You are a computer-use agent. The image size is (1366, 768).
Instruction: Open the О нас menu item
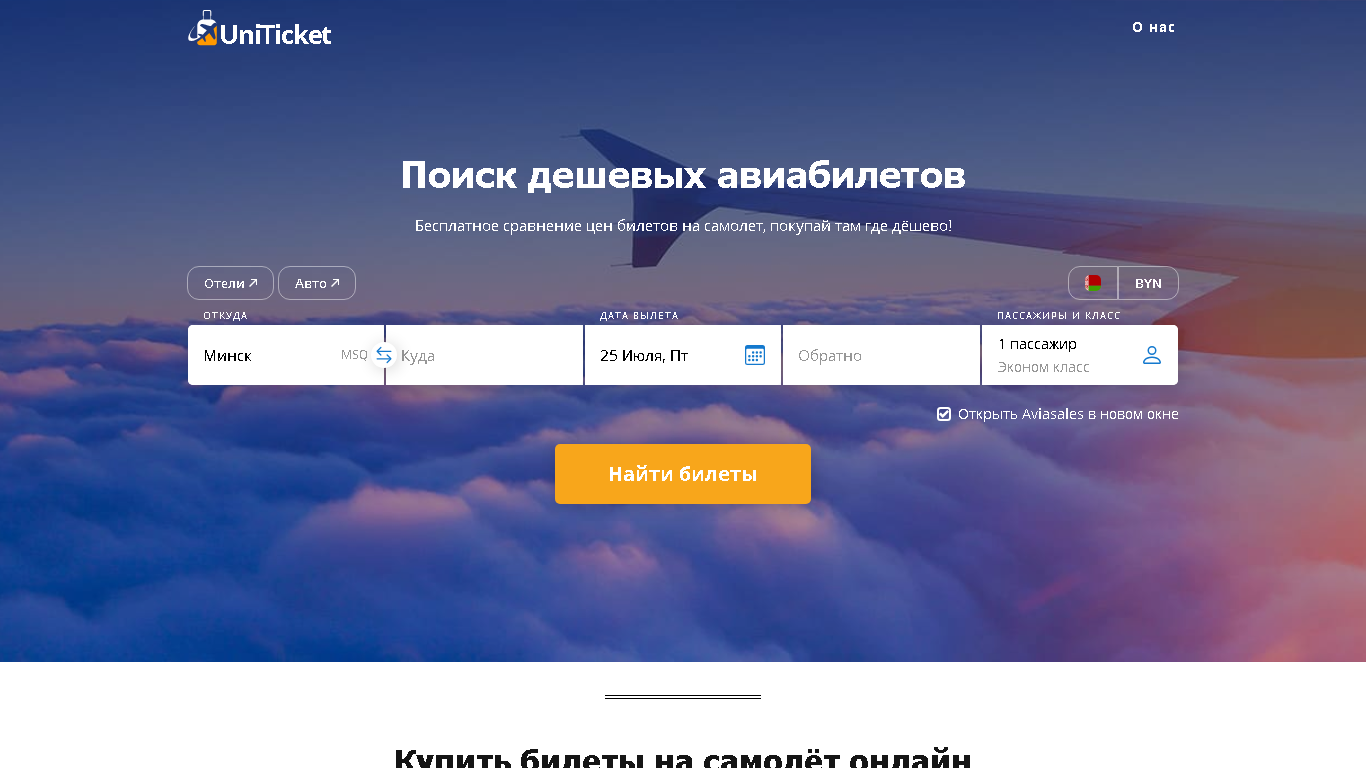[1153, 27]
